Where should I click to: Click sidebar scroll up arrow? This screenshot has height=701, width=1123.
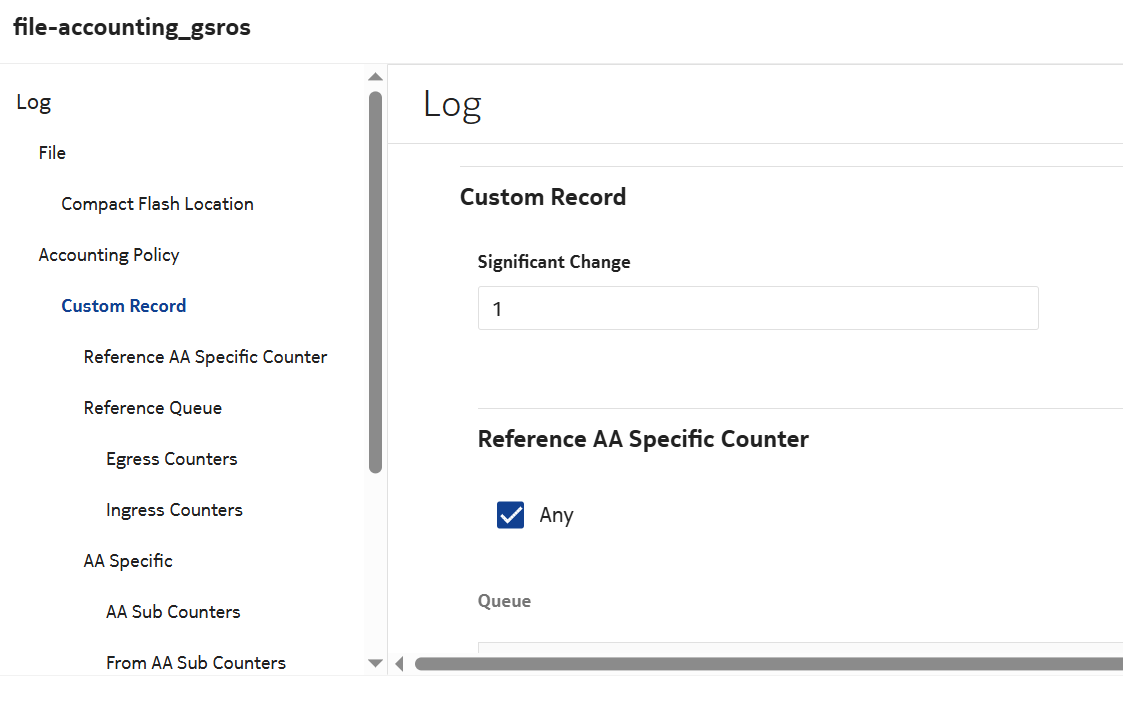(375, 77)
